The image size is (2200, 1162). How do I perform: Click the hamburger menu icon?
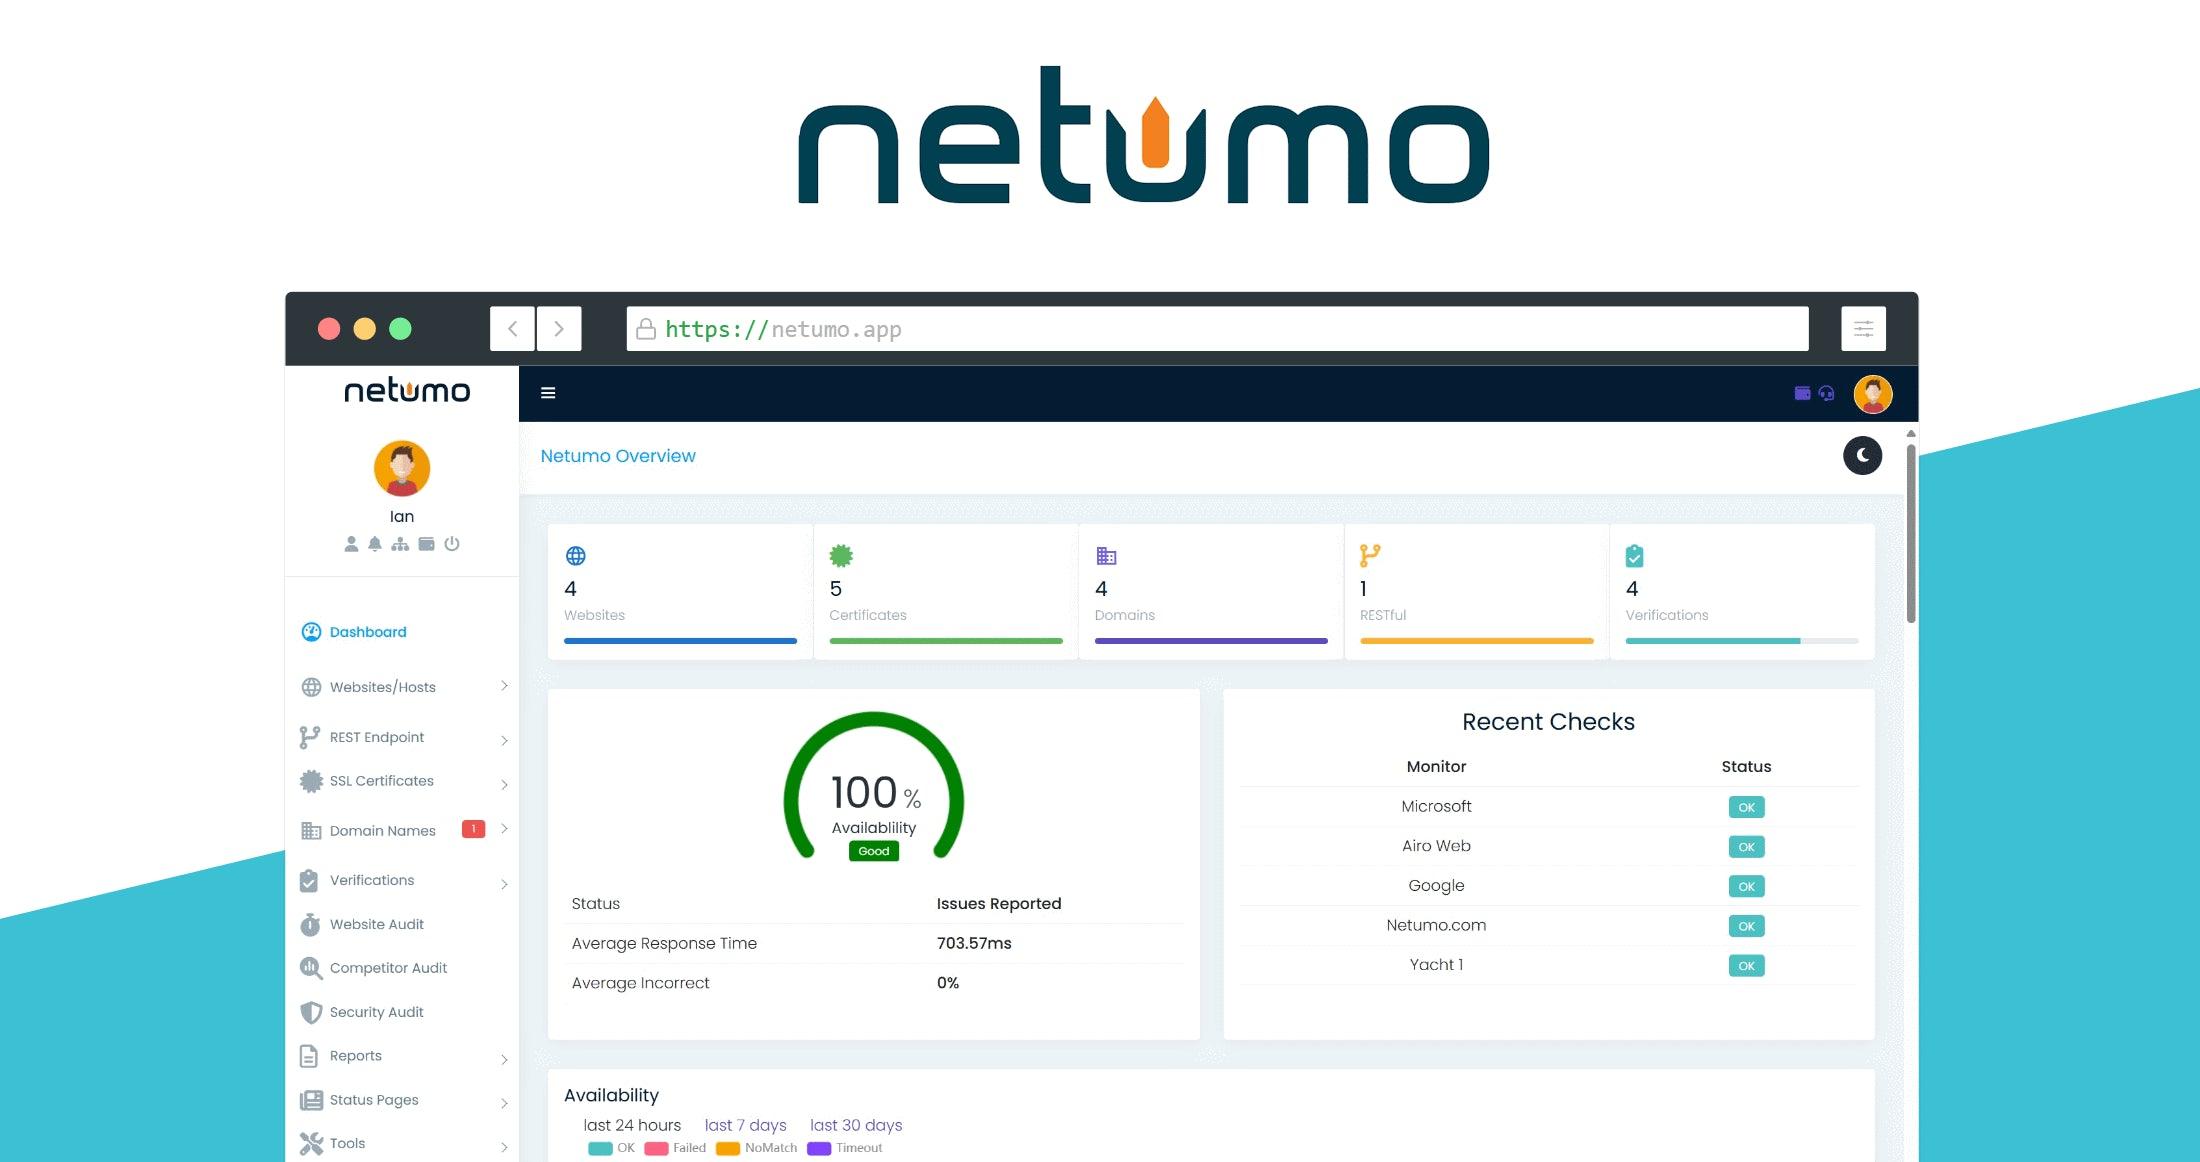click(x=548, y=393)
